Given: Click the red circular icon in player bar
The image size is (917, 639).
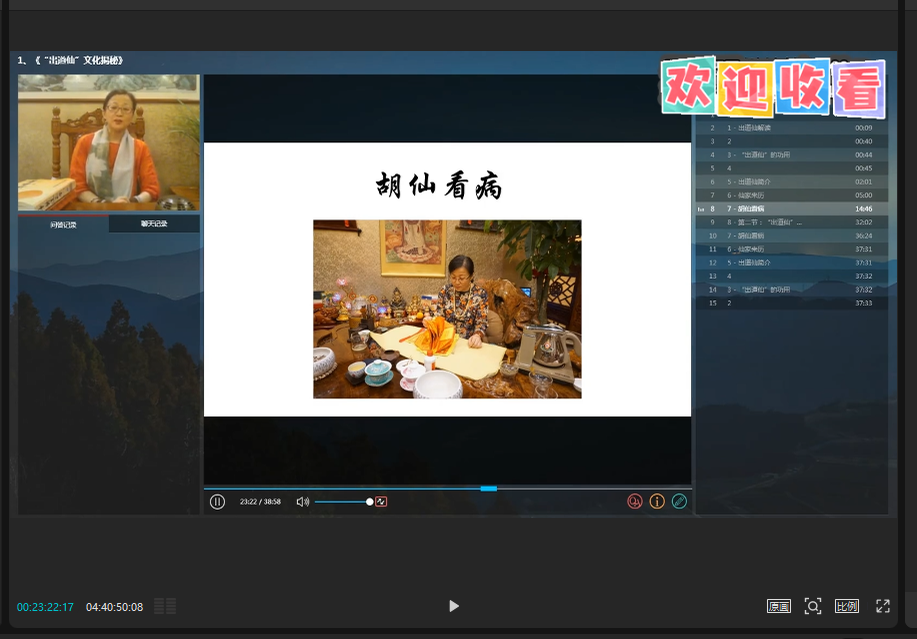Looking at the screenshot, I should [634, 502].
